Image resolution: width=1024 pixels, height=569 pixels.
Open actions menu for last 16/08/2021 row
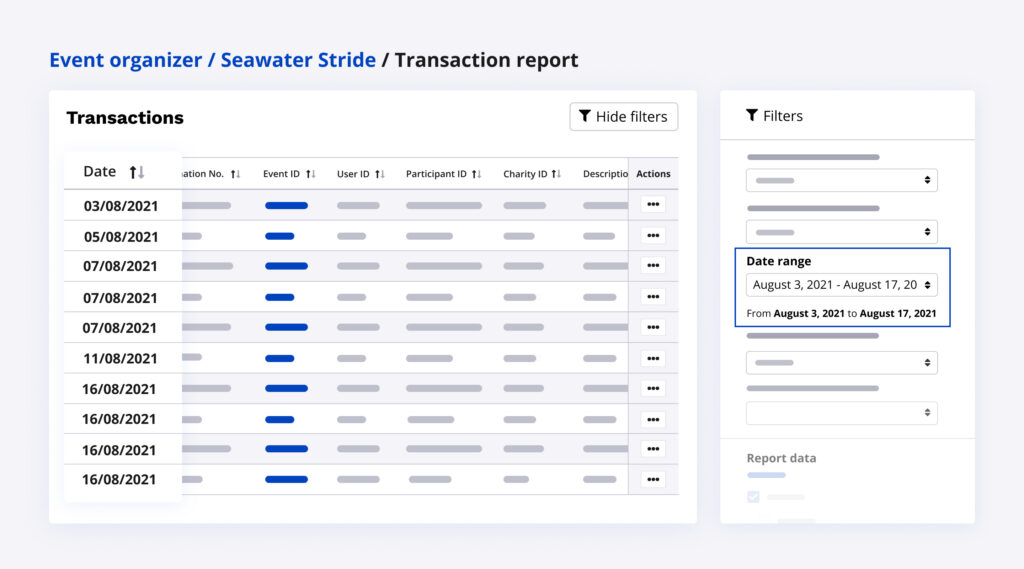point(653,479)
